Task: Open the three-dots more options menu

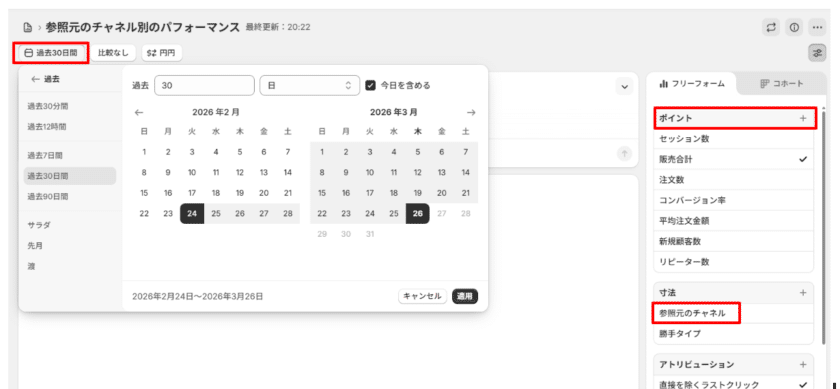Action: click(x=816, y=27)
